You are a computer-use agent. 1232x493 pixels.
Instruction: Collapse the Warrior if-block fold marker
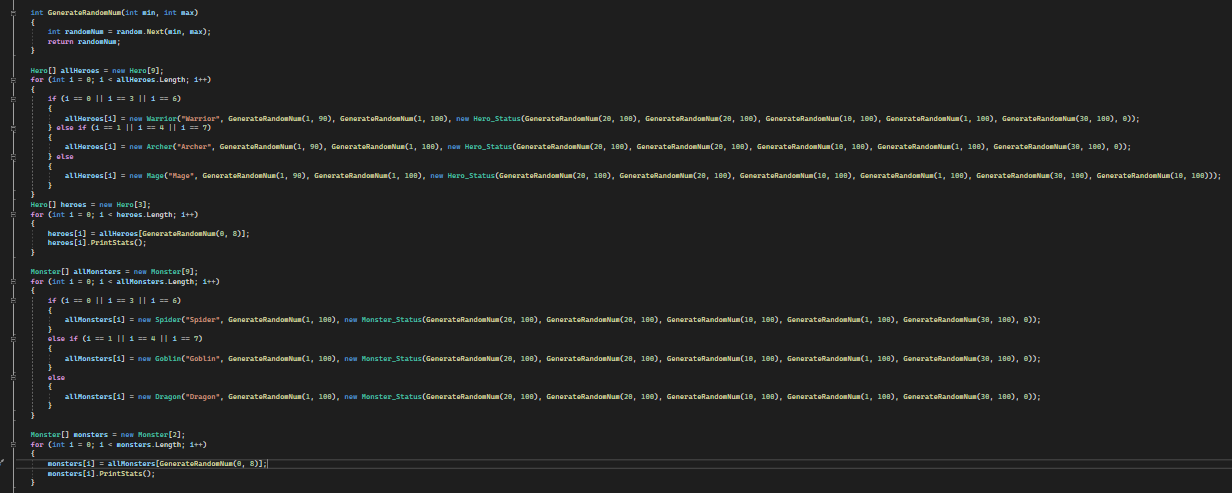pyautogui.click(x=14, y=98)
